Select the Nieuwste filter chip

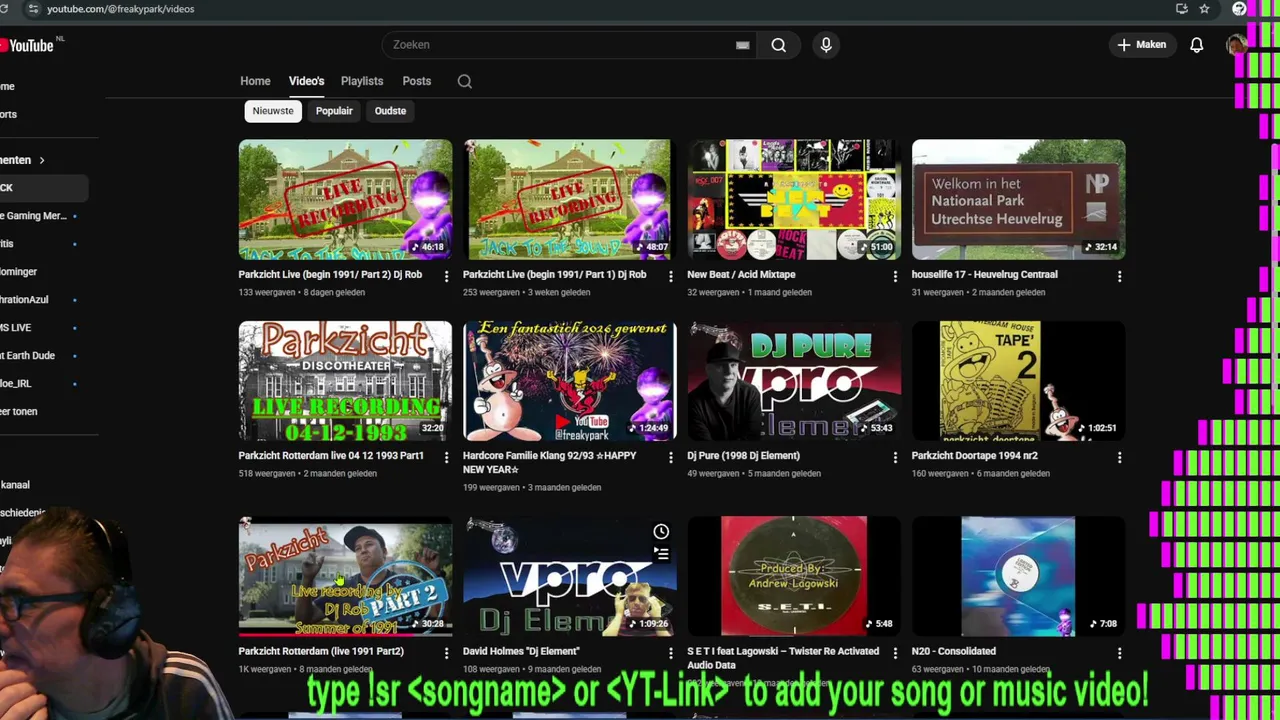(x=273, y=111)
